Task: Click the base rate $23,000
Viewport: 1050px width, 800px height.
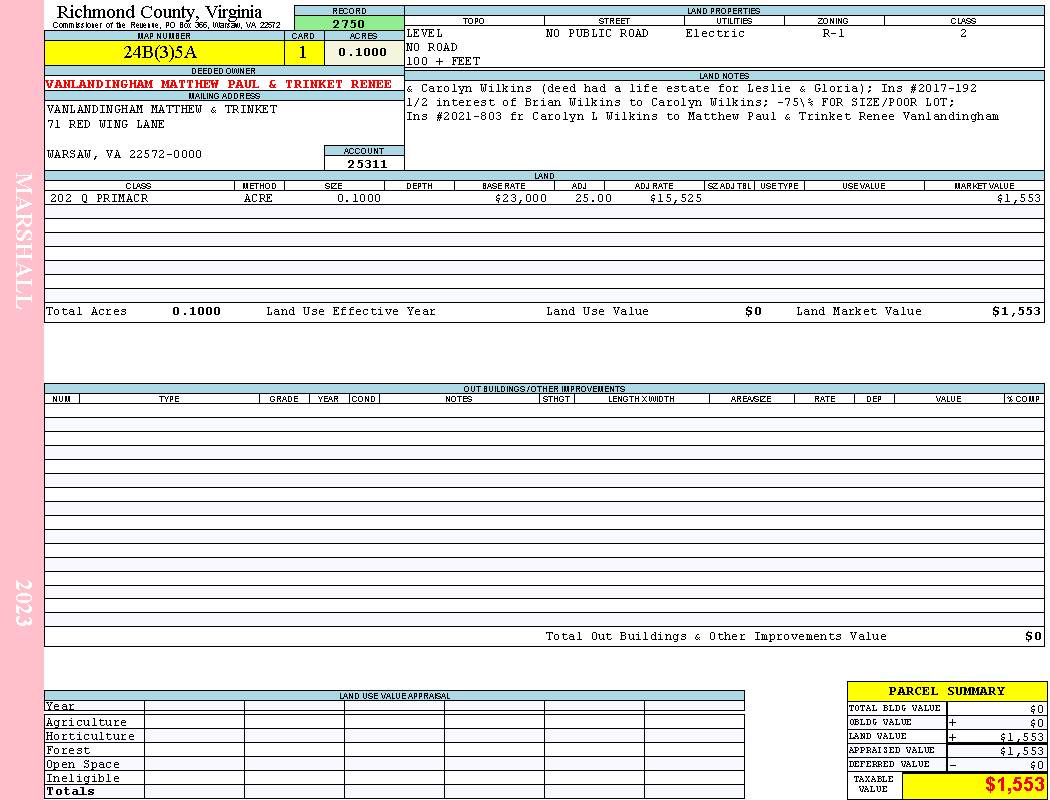Action: coord(520,198)
